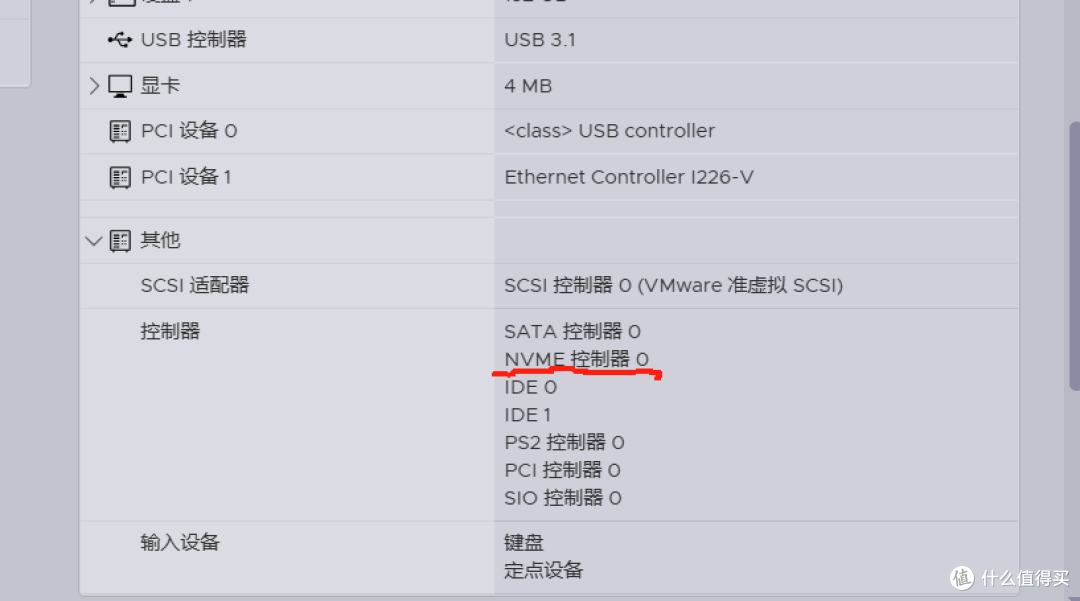Click the PCI 设备 1 icon
This screenshot has height=601, width=1080.
click(120, 178)
